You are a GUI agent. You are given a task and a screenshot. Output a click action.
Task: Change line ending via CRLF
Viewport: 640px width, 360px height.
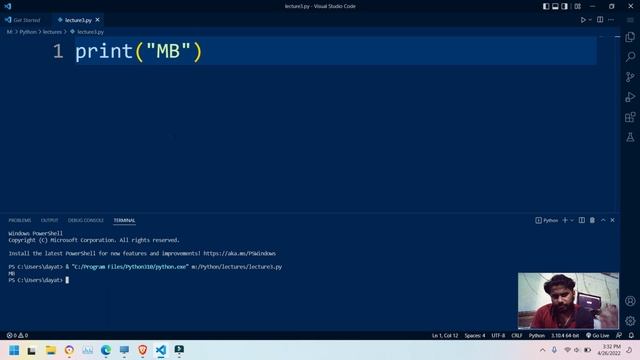coord(517,336)
